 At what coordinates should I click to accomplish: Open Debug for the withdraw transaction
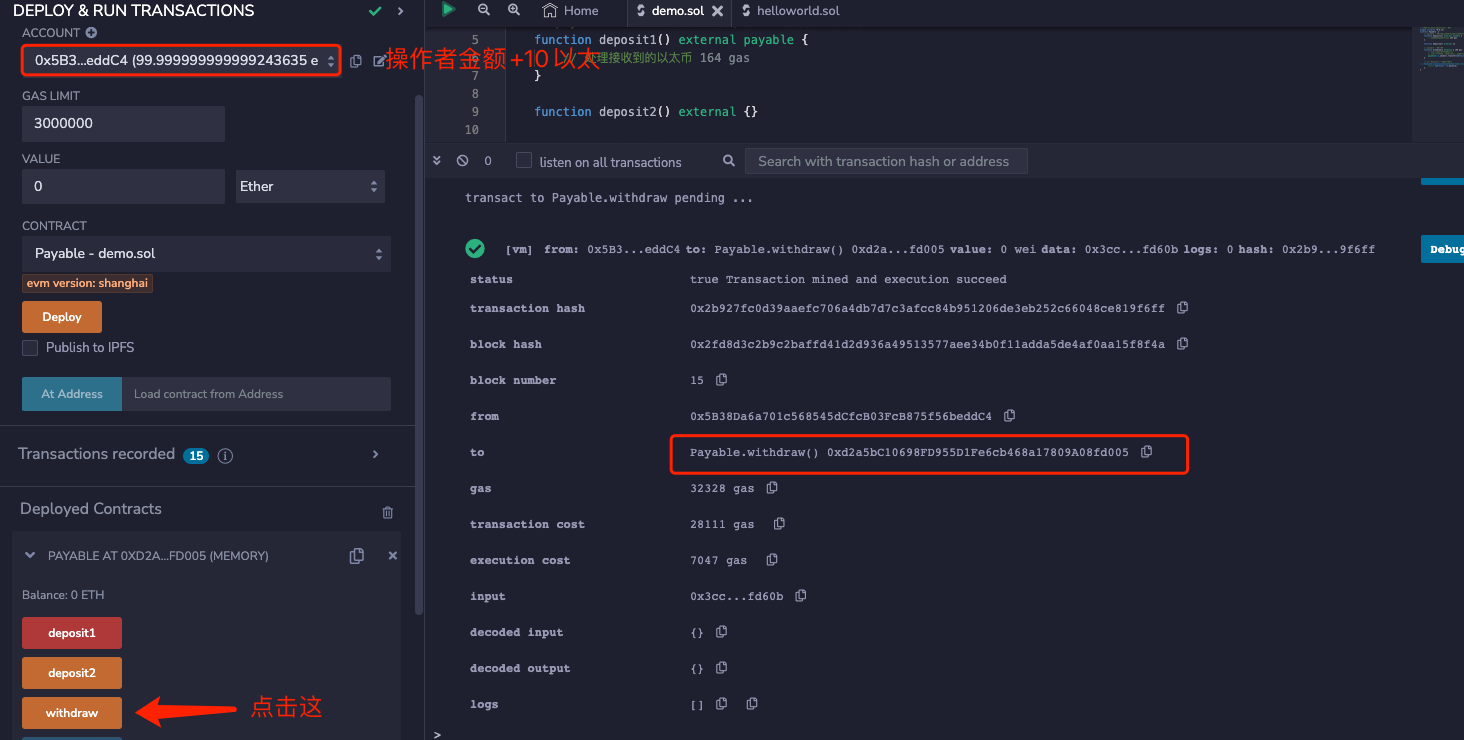point(1442,250)
